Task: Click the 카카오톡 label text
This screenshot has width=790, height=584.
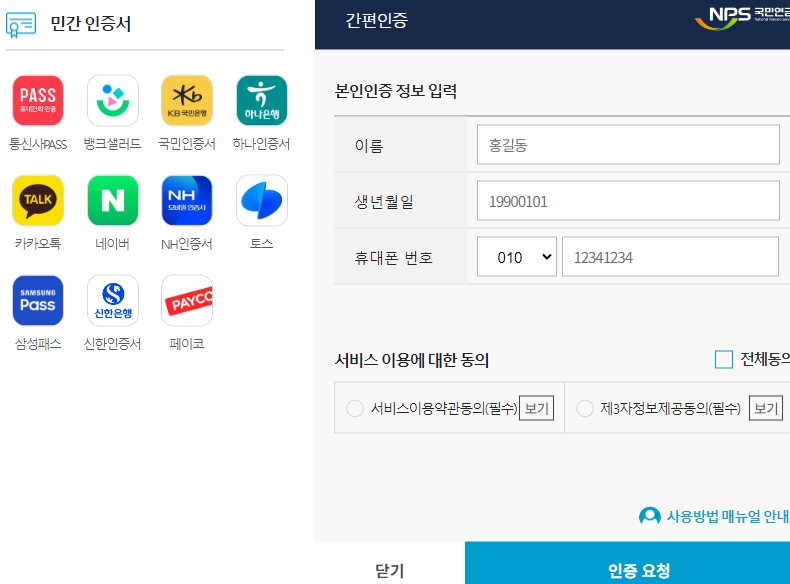Action: point(38,244)
